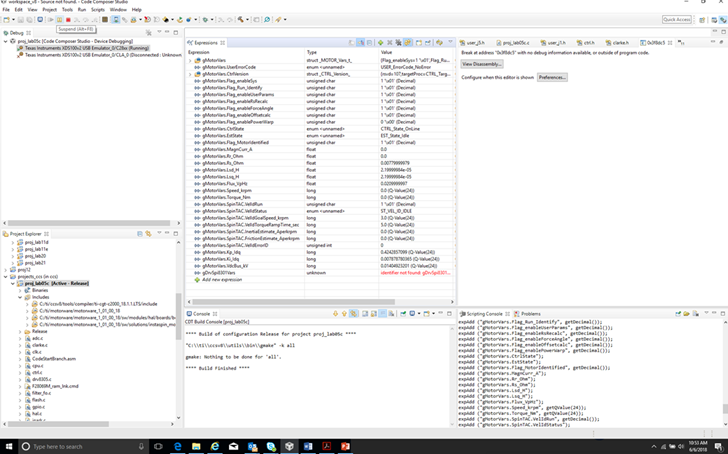
Task: Open the Run menu
Action: coord(82,9)
